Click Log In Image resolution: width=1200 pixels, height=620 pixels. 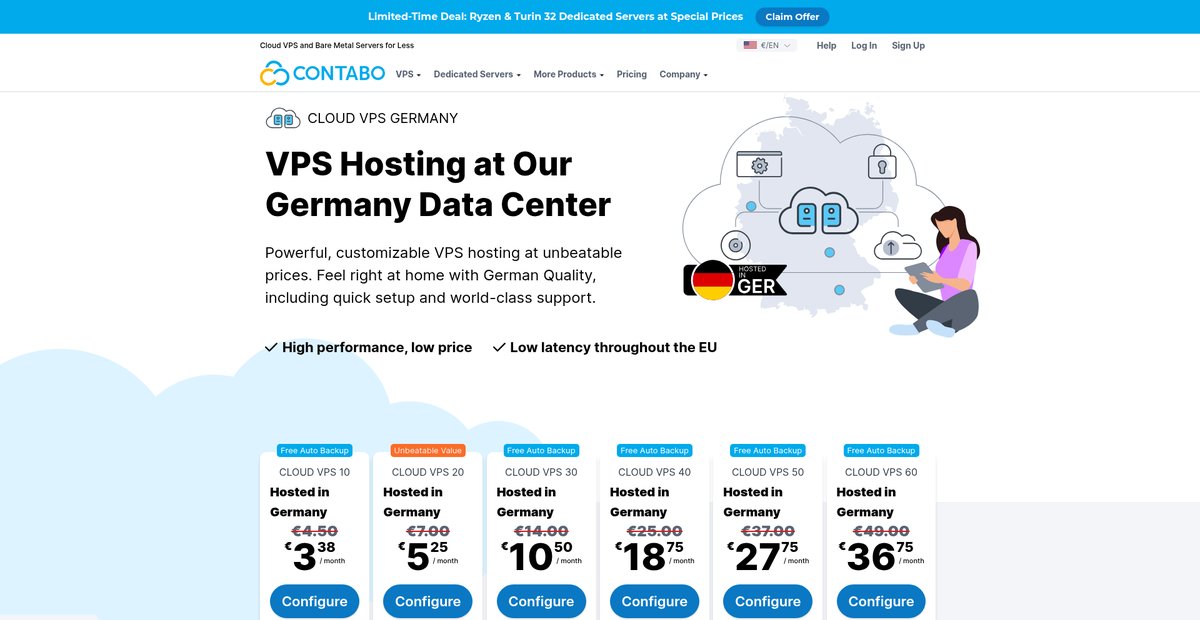click(x=864, y=45)
